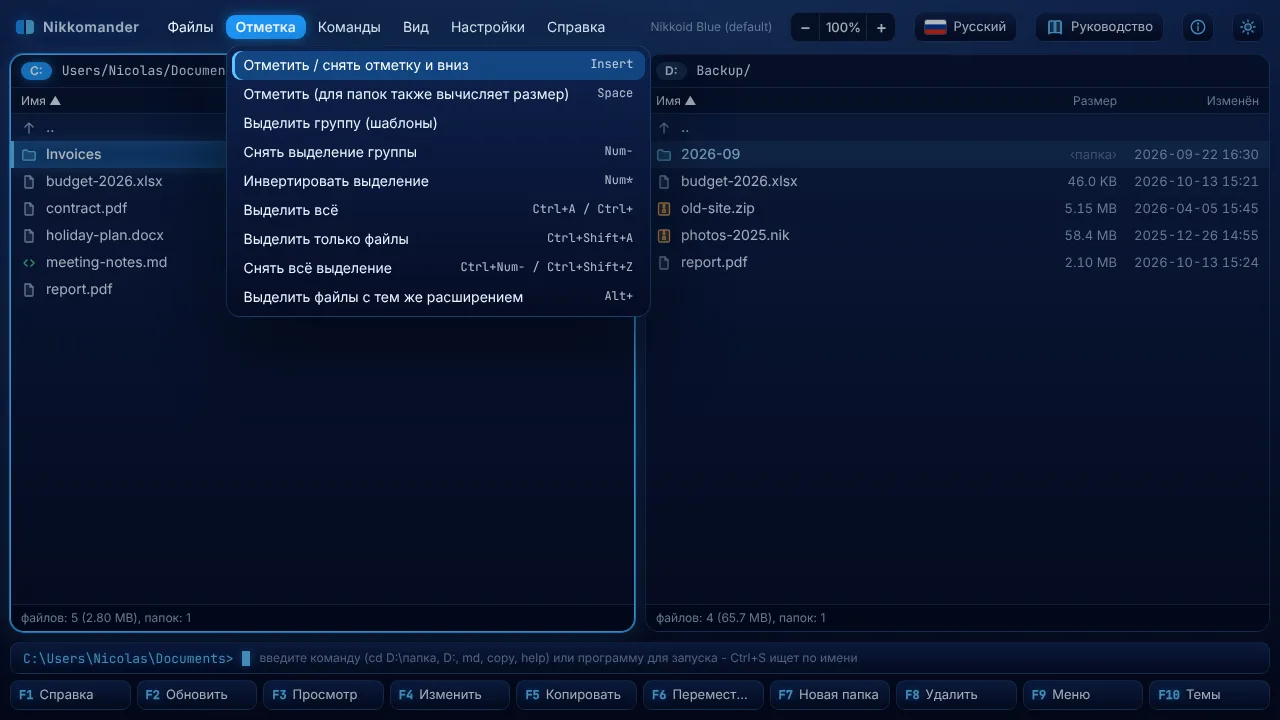Image resolution: width=1280 pixels, height=720 pixels.
Task: Choose Выделить только файлы
Action: coord(438,239)
